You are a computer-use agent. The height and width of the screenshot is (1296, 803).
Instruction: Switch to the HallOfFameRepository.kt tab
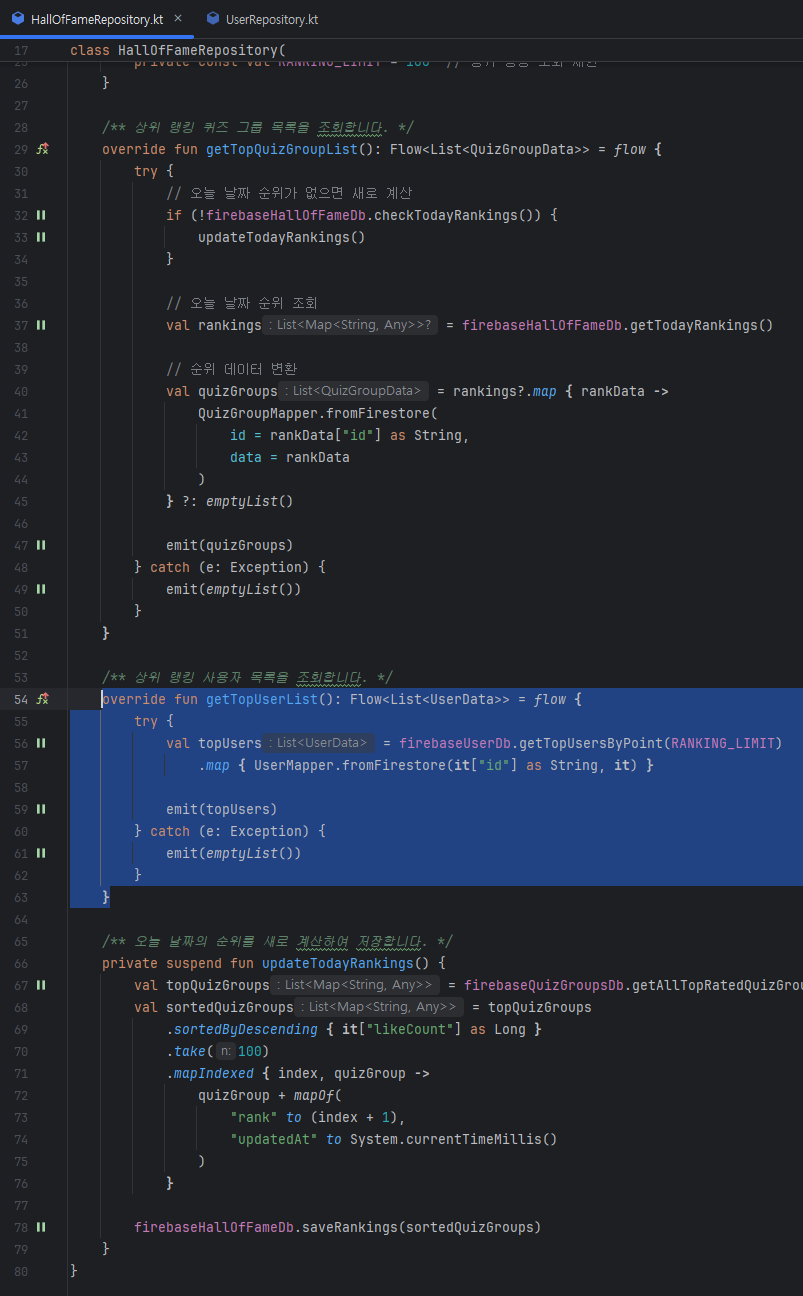(95, 19)
